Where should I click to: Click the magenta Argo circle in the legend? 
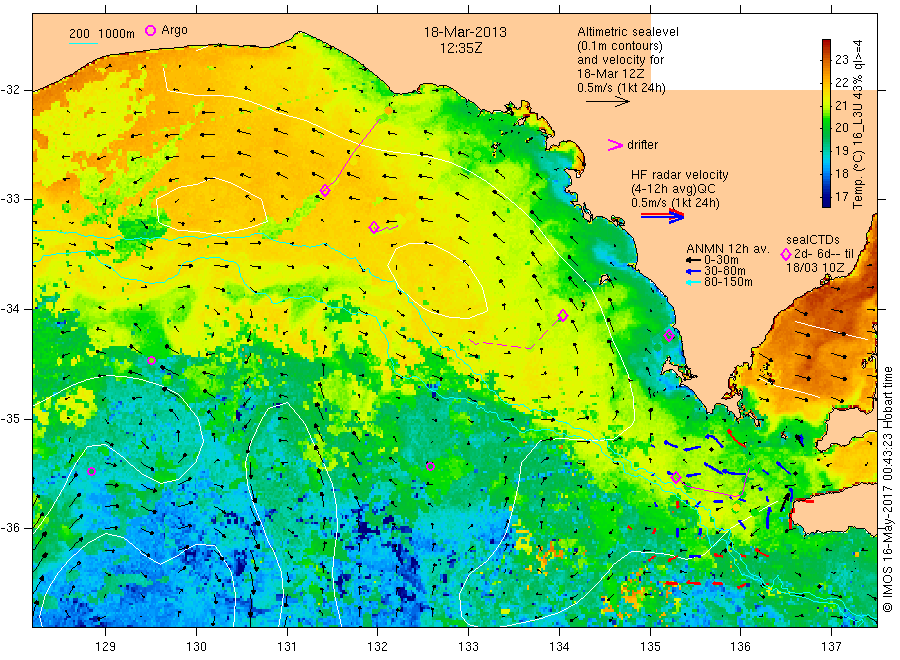pos(150,30)
